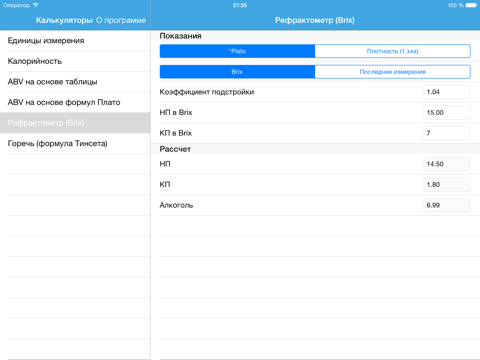Open 'ABV на основе таблицы'
480x360 pixels.
click(75, 82)
